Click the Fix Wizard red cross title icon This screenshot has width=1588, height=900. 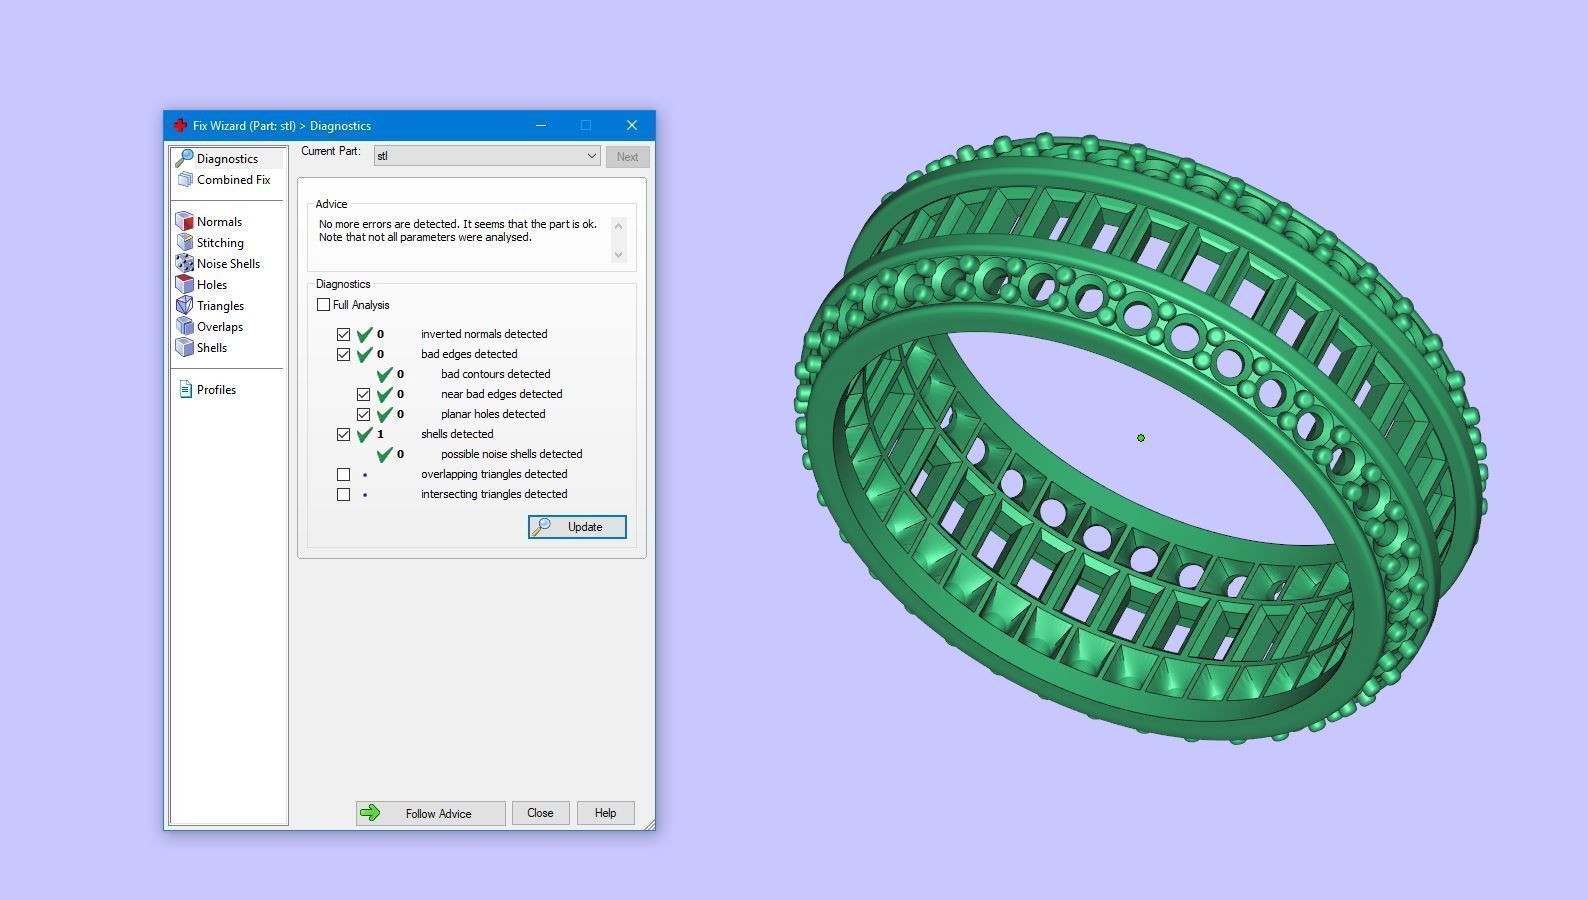click(x=180, y=125)
